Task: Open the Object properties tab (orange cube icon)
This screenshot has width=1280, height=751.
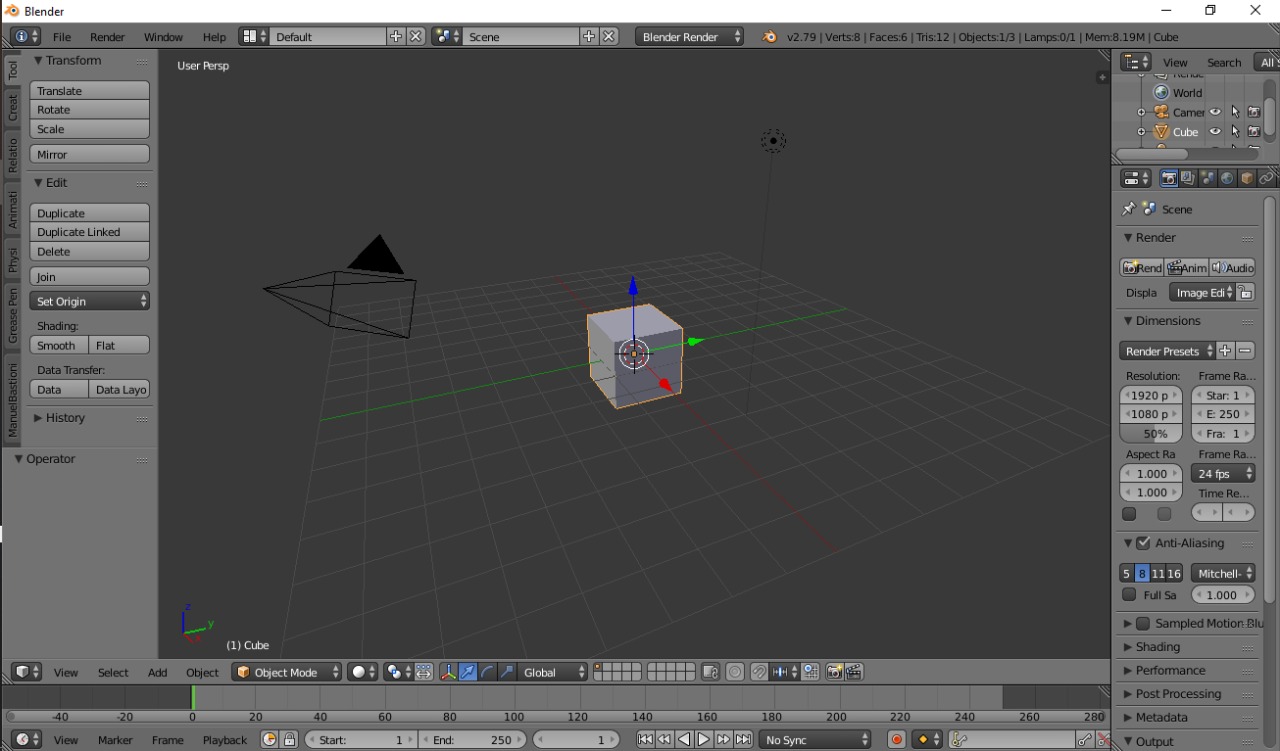Action: (x=1247, y=178)
